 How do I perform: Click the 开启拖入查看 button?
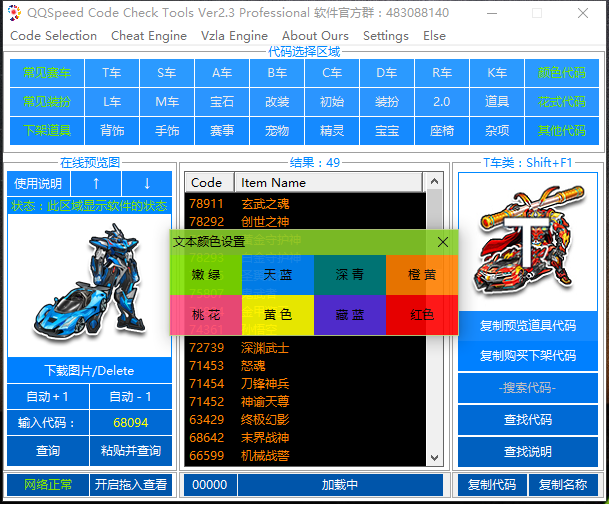131,485
